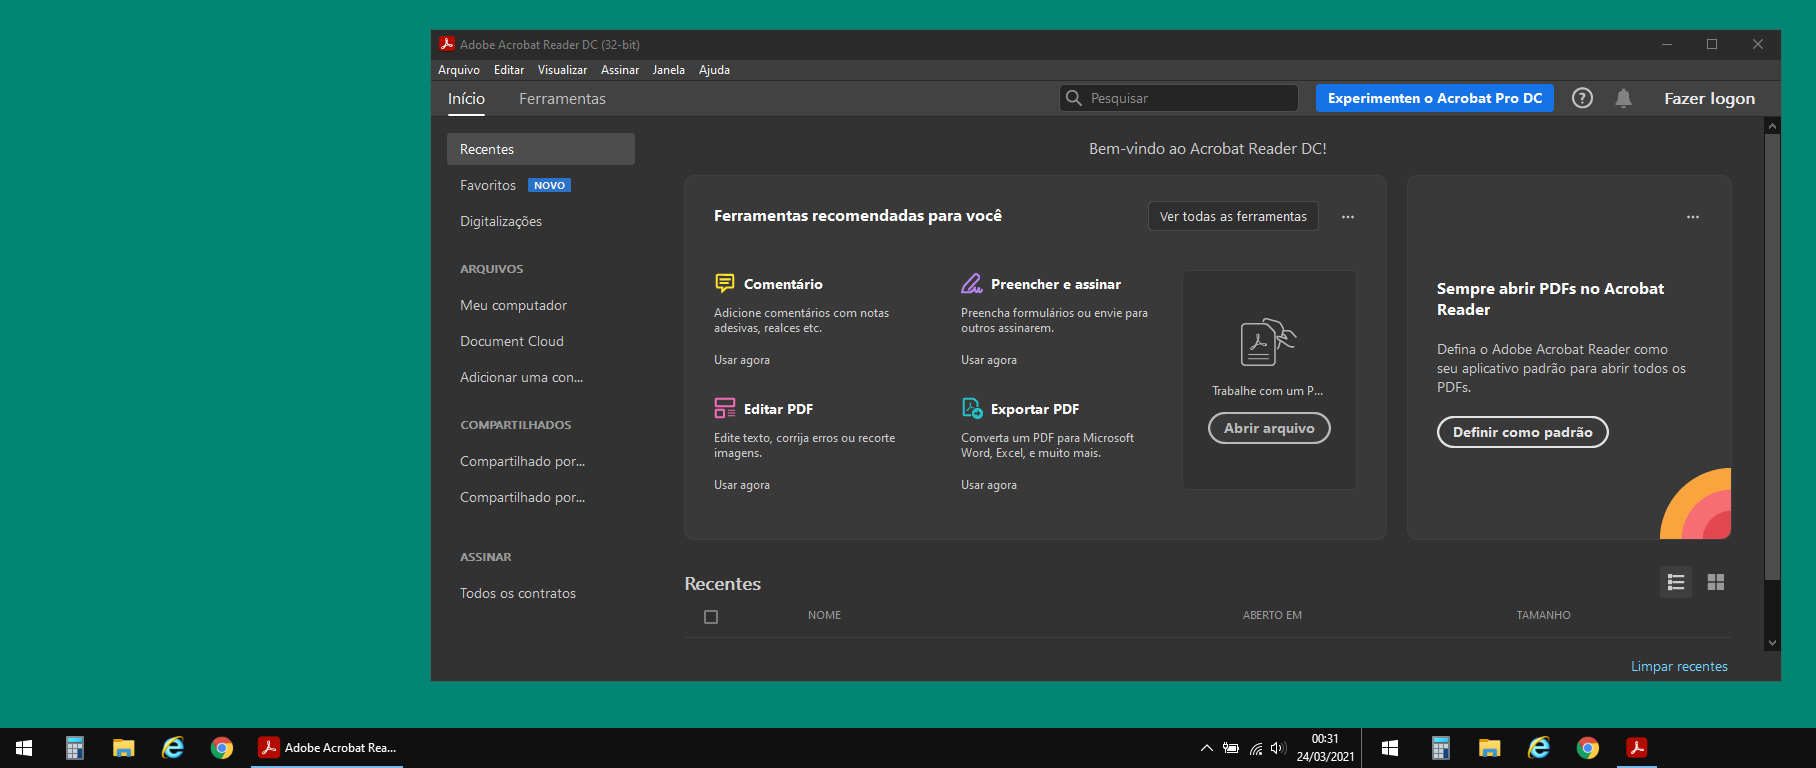This screenshot has width=1816, height=768.
Task: Open the recommended tools card options menu
Action: tap(1348, 217)
